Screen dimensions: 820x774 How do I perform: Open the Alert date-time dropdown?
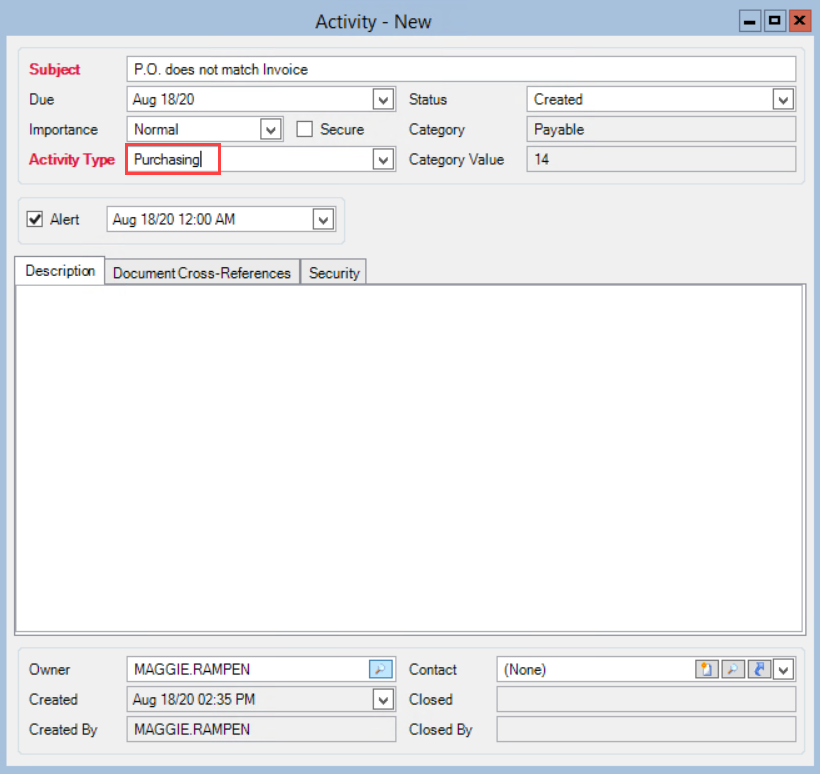pos(323,219)
